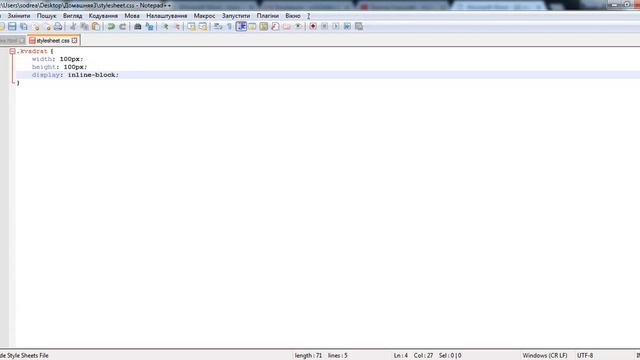Click the Stop Recording macro icon
The image size is (640, 360).
point(324,27)
